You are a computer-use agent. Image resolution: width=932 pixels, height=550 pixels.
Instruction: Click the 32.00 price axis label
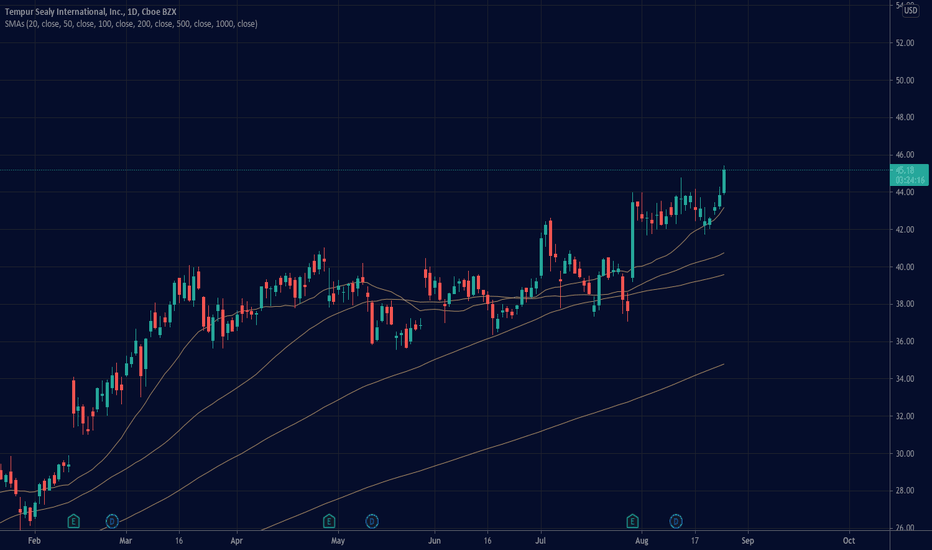(905, 416)
